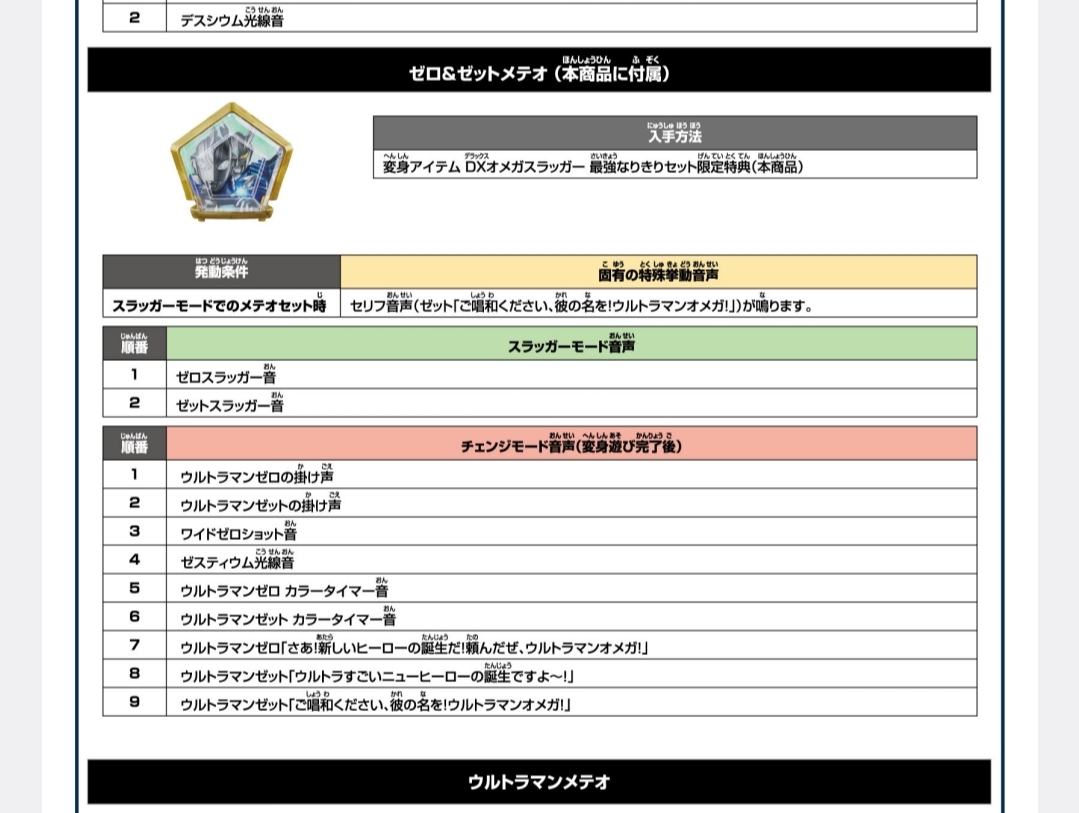Click the セリフ音声 description cell
Viewport: 1079px width, 813px height.
[x=659, y=304]
